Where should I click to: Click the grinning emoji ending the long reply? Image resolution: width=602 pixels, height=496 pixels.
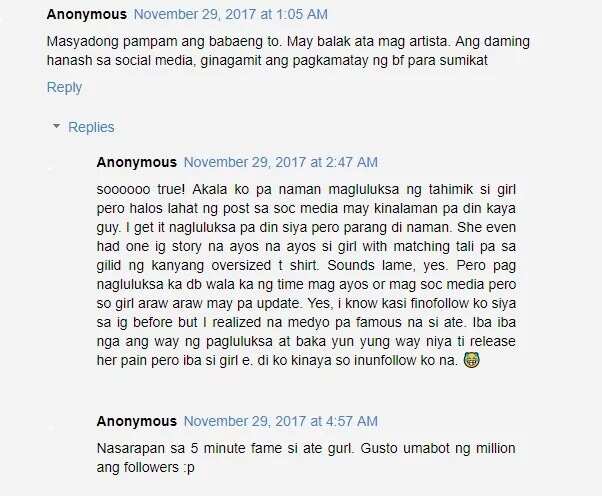(x=471, y=360)
